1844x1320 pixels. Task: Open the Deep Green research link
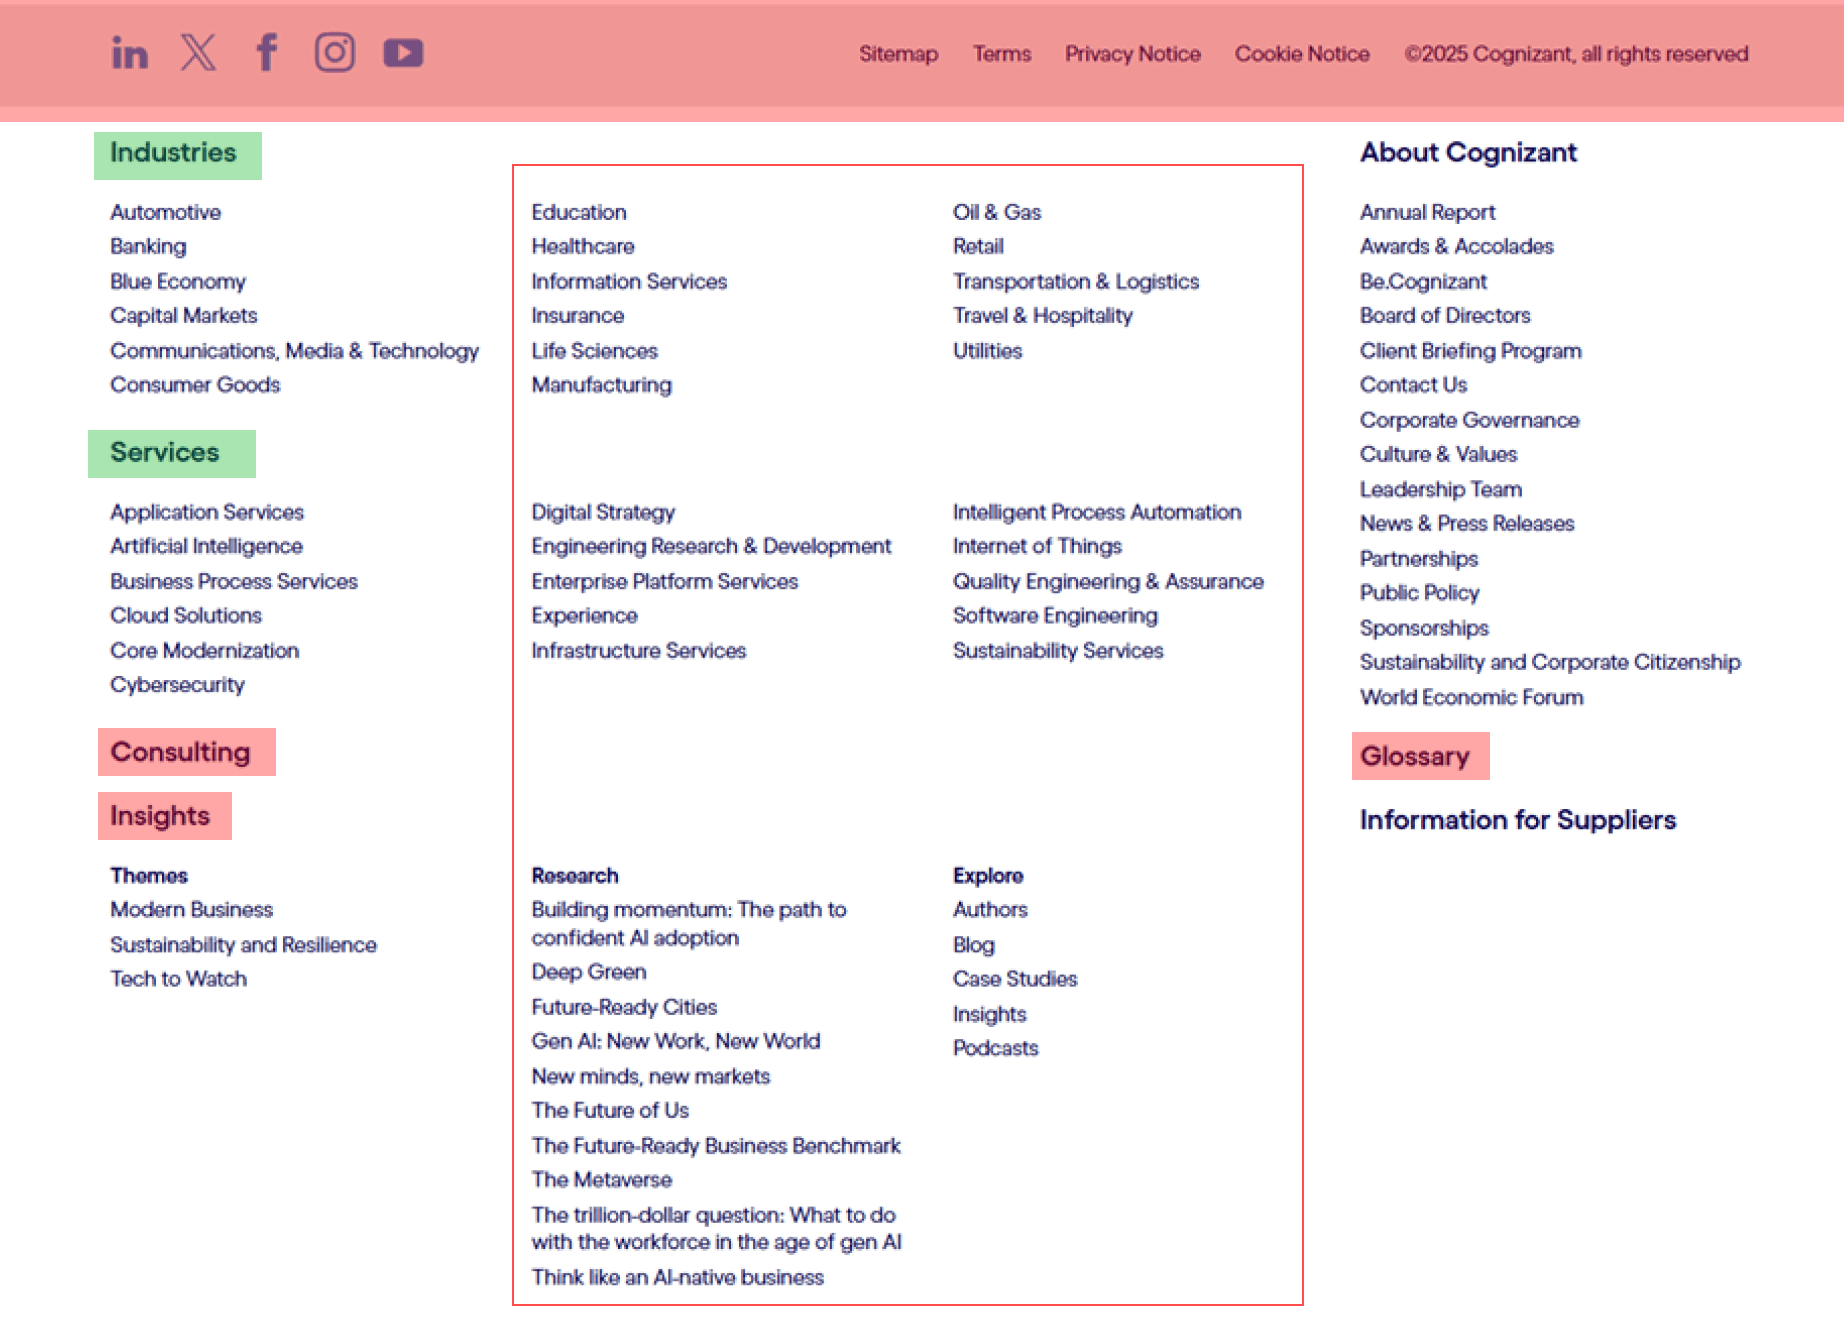(589, 972)
